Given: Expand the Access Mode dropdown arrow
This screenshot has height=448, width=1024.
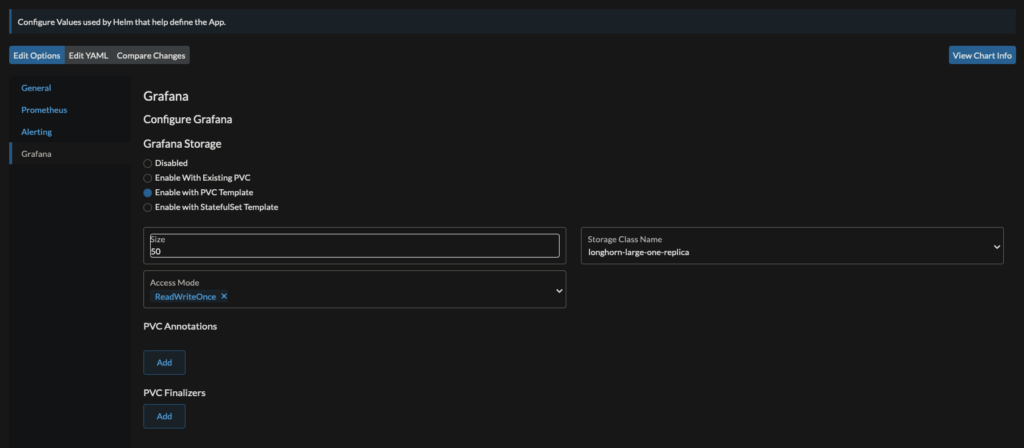Looking at the screenshot, I should point(558,290).
